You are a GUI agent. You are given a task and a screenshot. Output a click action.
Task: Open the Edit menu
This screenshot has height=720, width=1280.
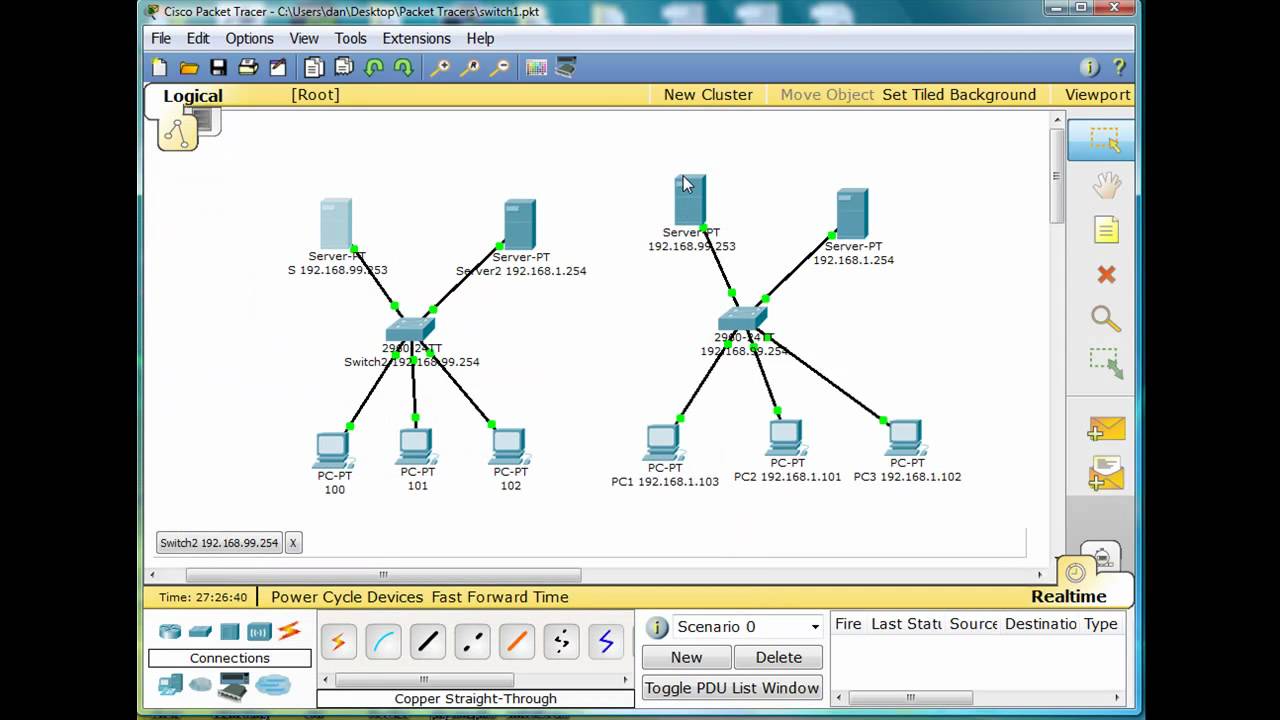(198, 38)
